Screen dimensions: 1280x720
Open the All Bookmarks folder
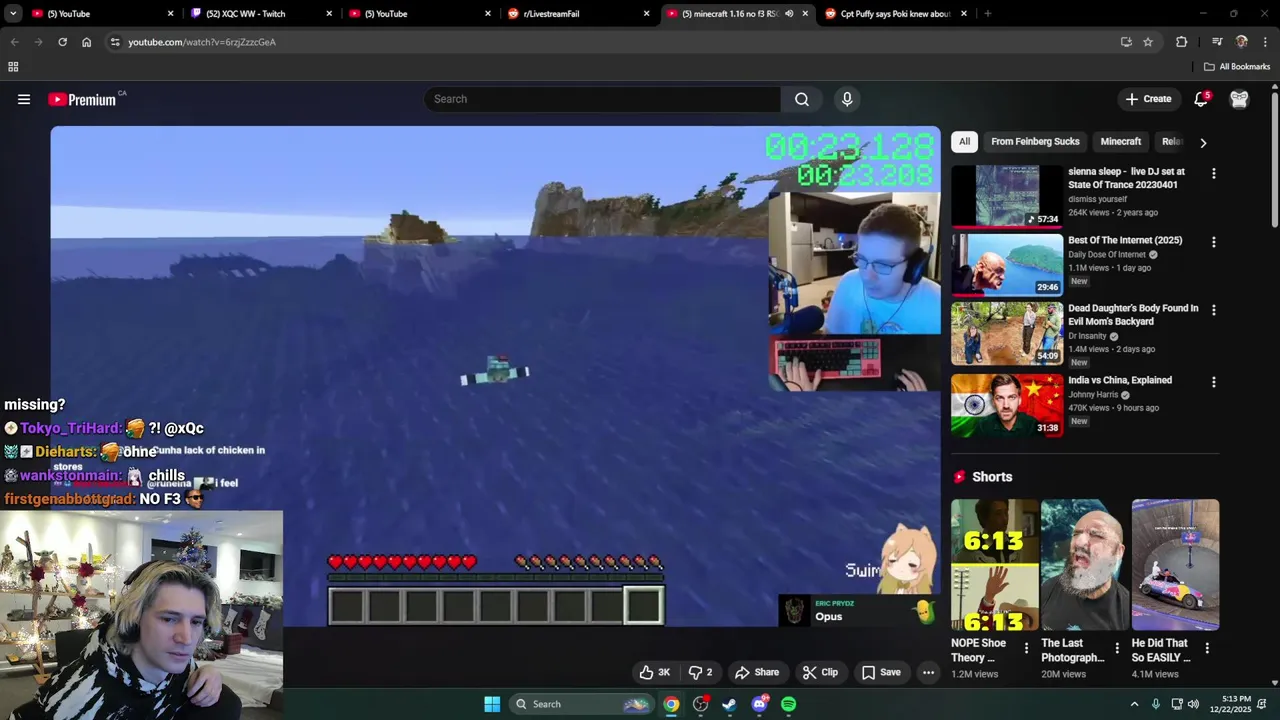[1236, 67]
